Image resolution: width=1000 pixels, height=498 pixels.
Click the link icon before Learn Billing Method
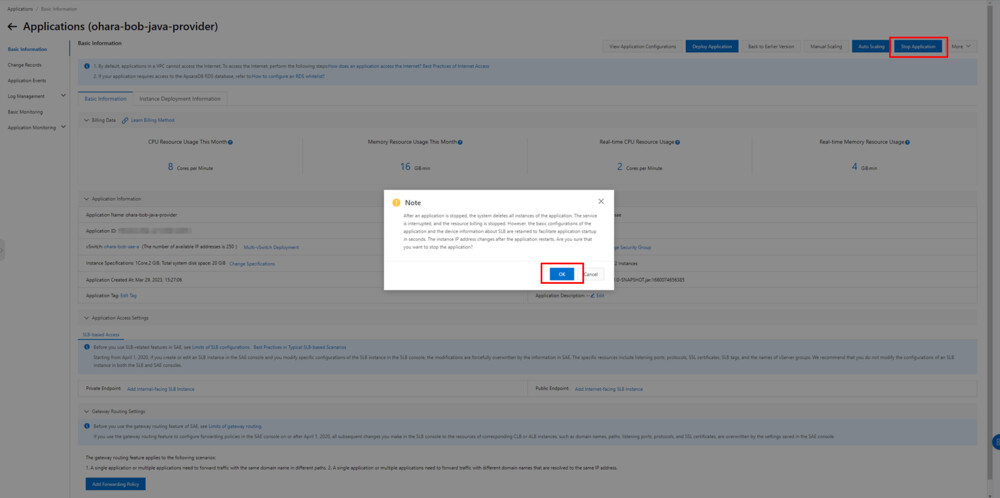coord(125,120)
